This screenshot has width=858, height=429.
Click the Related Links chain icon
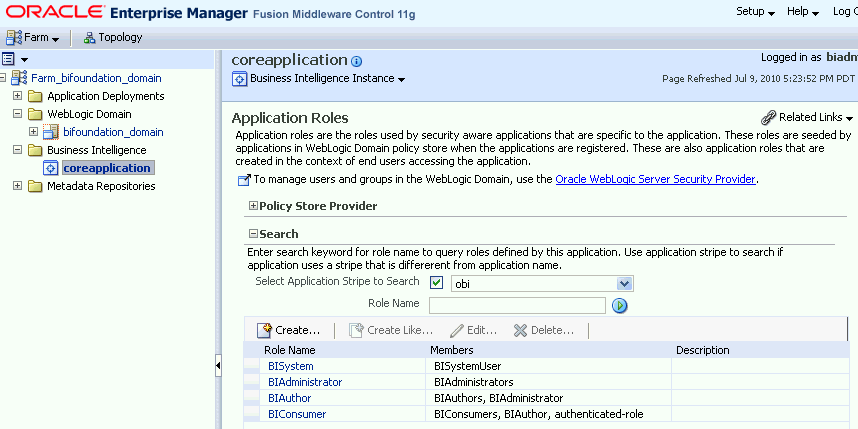tap(769, 117)
